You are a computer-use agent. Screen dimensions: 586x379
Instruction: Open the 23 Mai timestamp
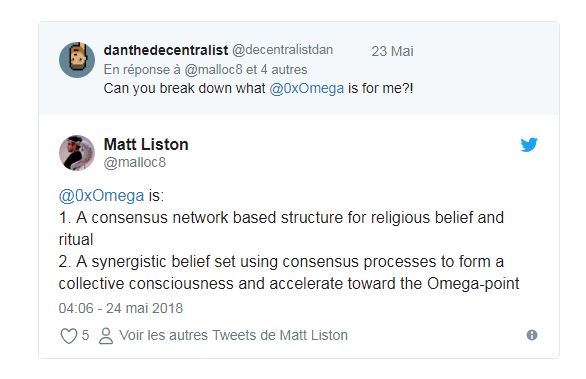392,51
